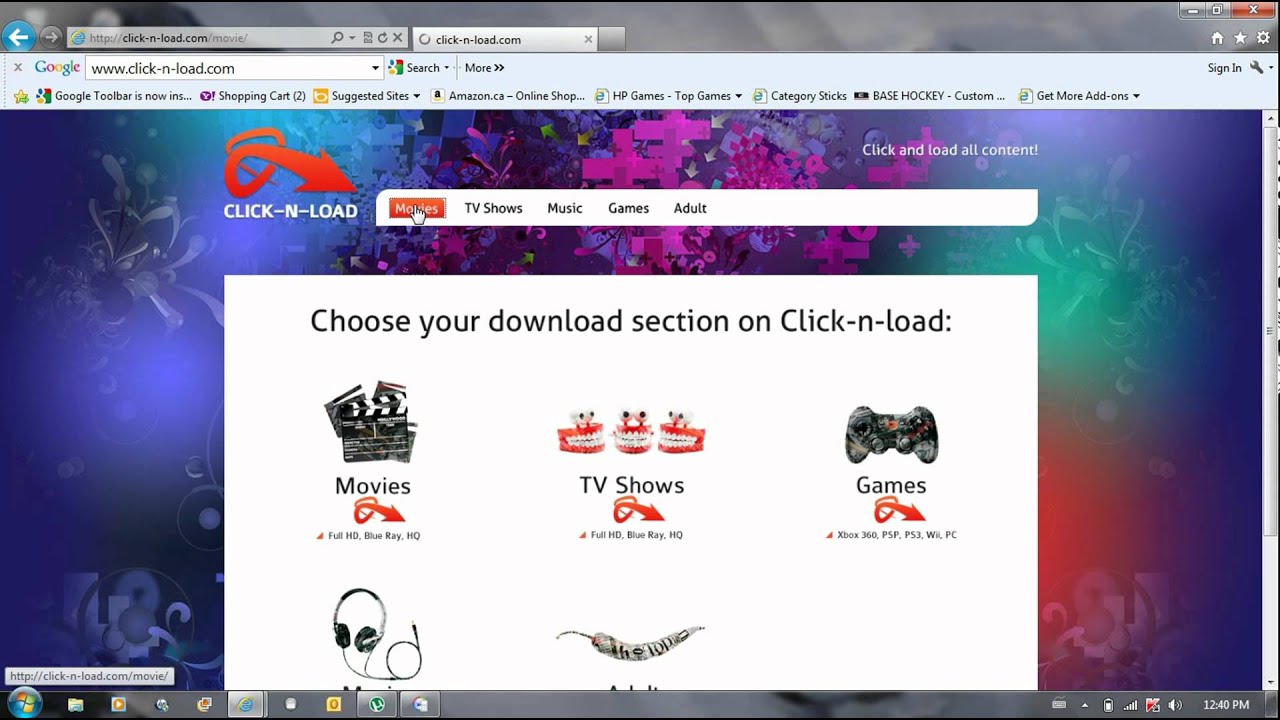Select the Adult navigation tab
1280x720 pixels.
(x=690, y=208)
